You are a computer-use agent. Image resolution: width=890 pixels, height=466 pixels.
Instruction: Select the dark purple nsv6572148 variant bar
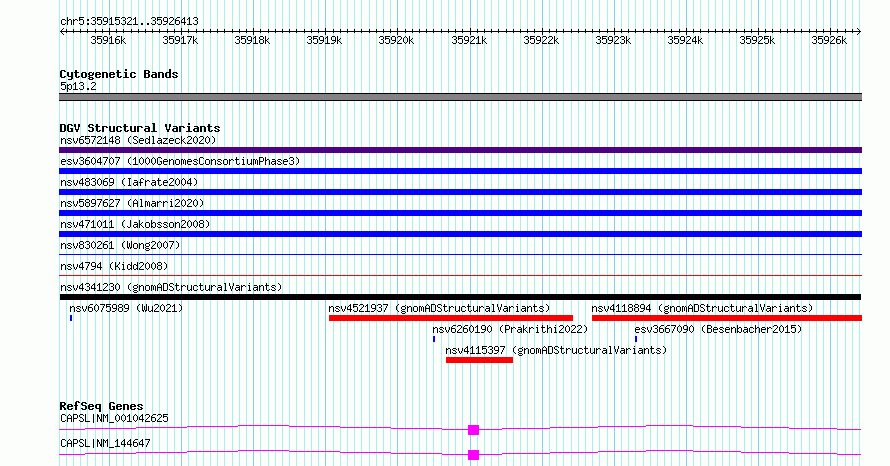pos(460,150)
